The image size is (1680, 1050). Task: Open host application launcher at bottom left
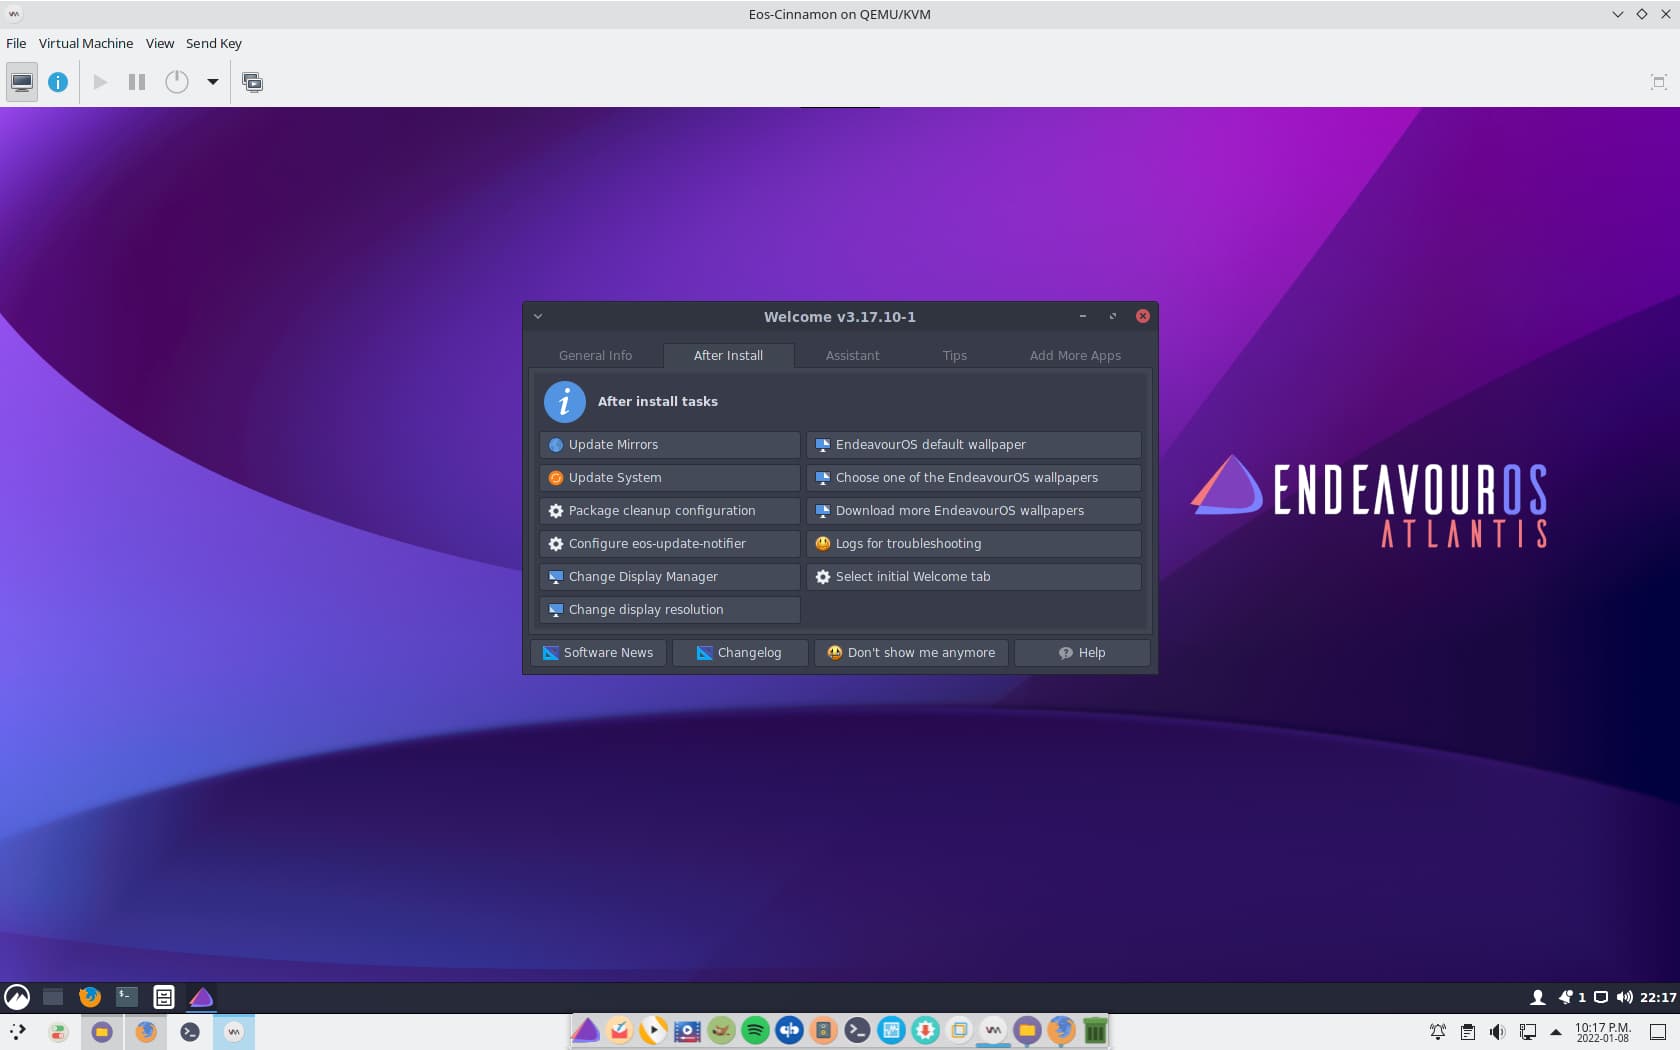point(17,1032)
